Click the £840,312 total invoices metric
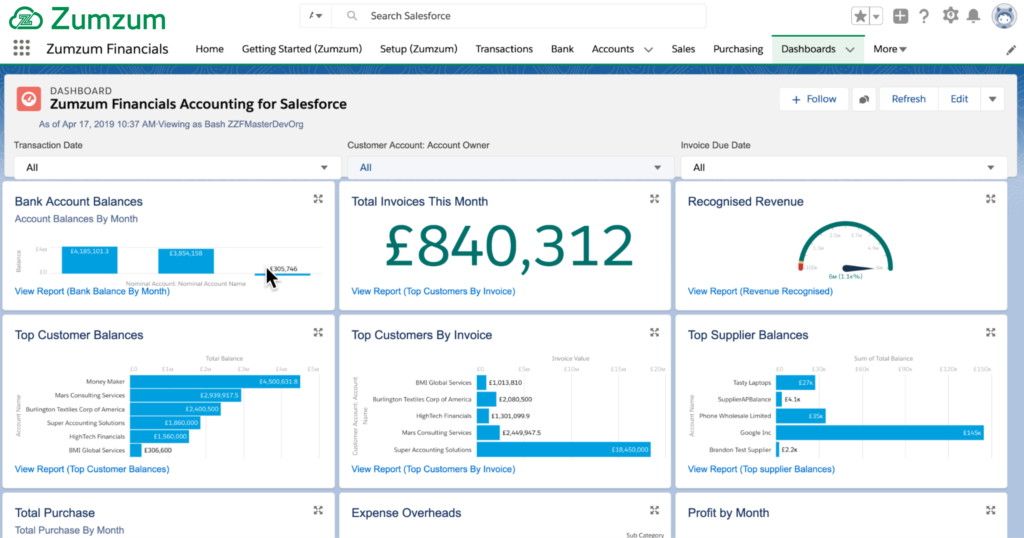Image resolution: width=1024 pixels, height=538 pixels. pos(509,246)
